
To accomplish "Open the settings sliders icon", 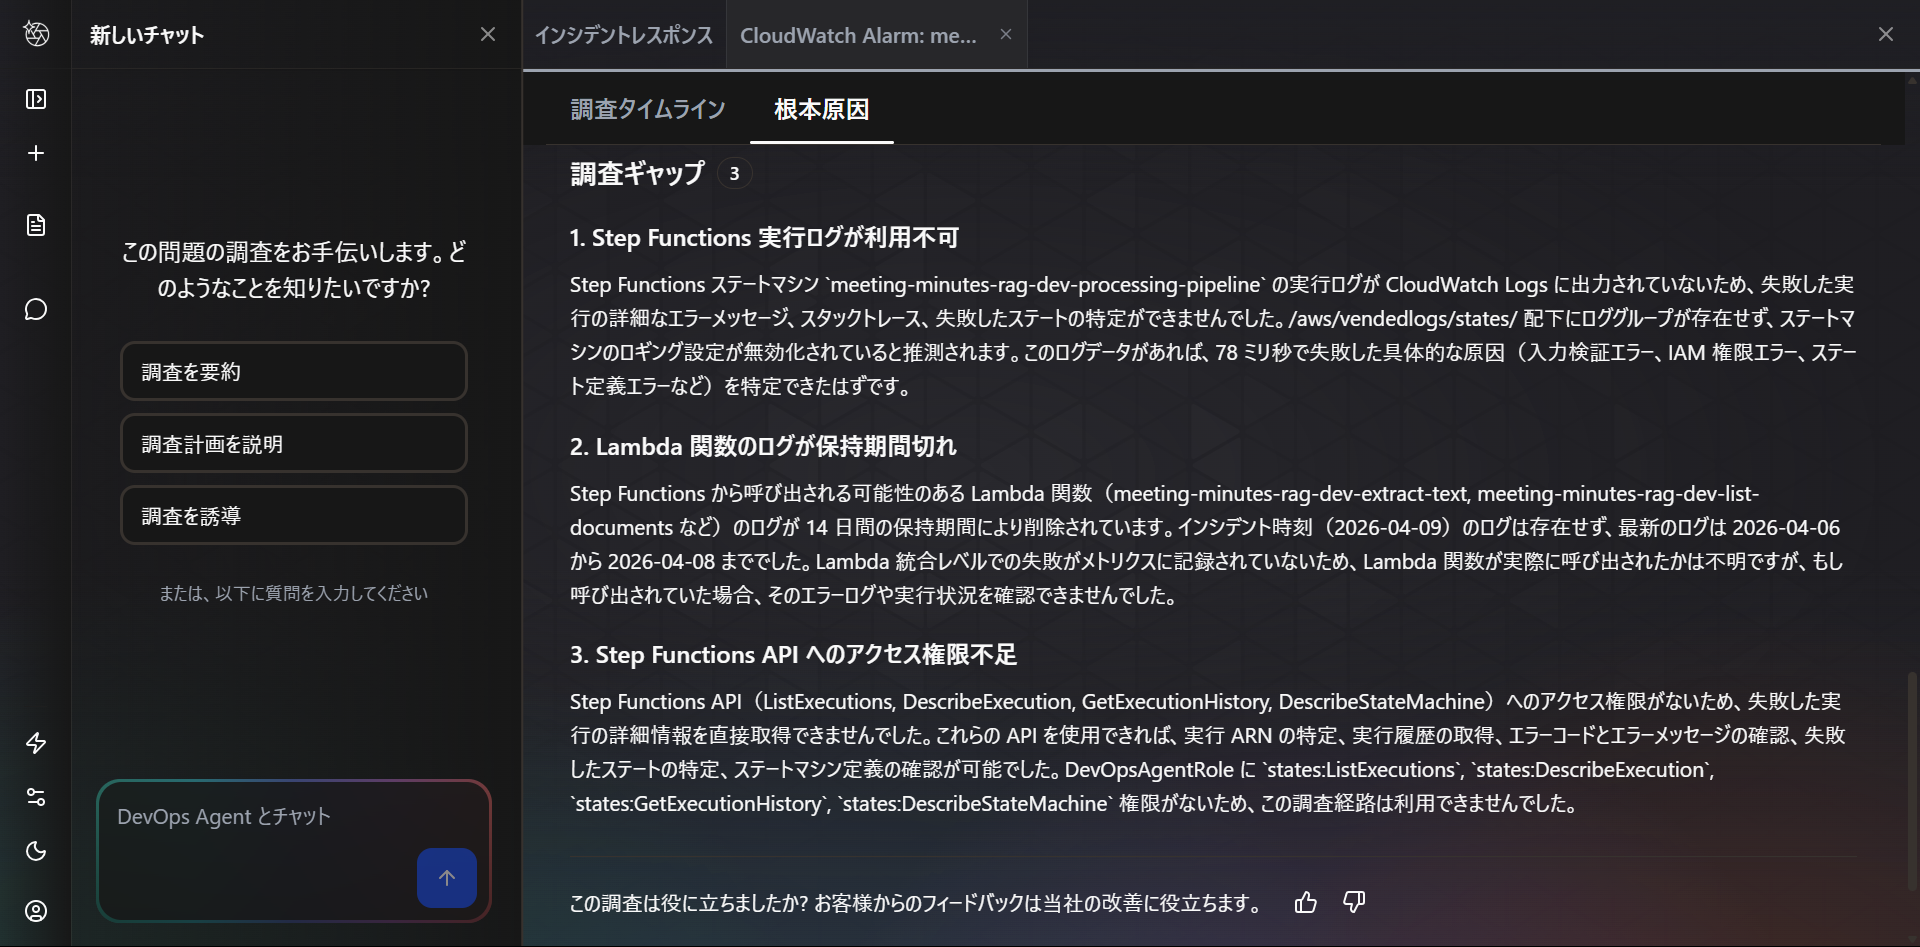I will pyautogui.click(x=36, y=797).
